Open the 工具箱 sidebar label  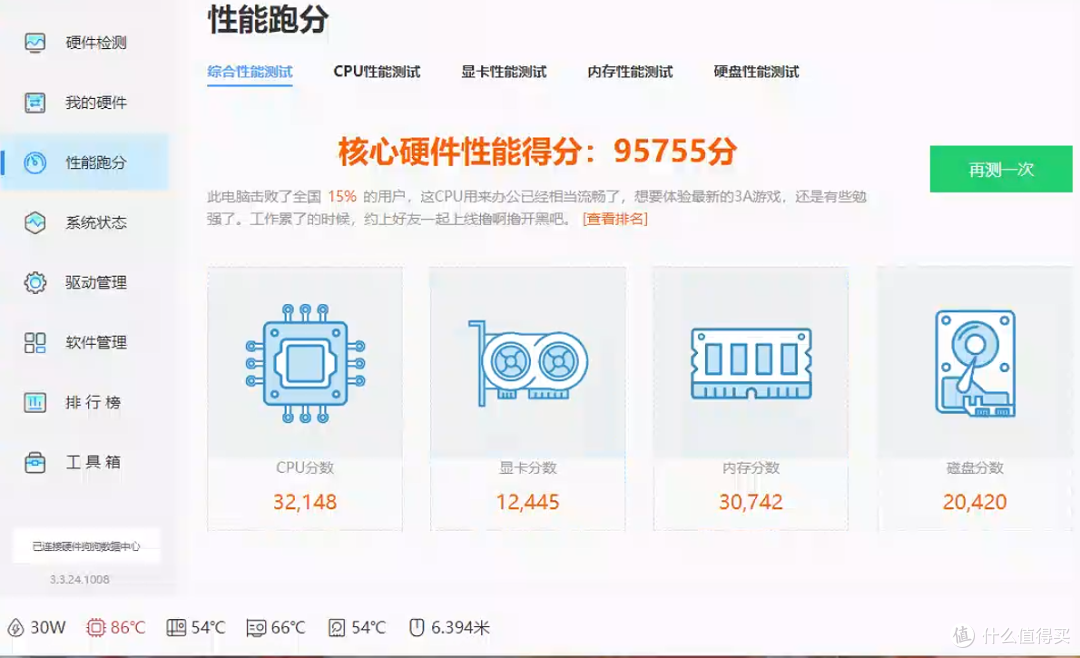(x=93, y=462)
